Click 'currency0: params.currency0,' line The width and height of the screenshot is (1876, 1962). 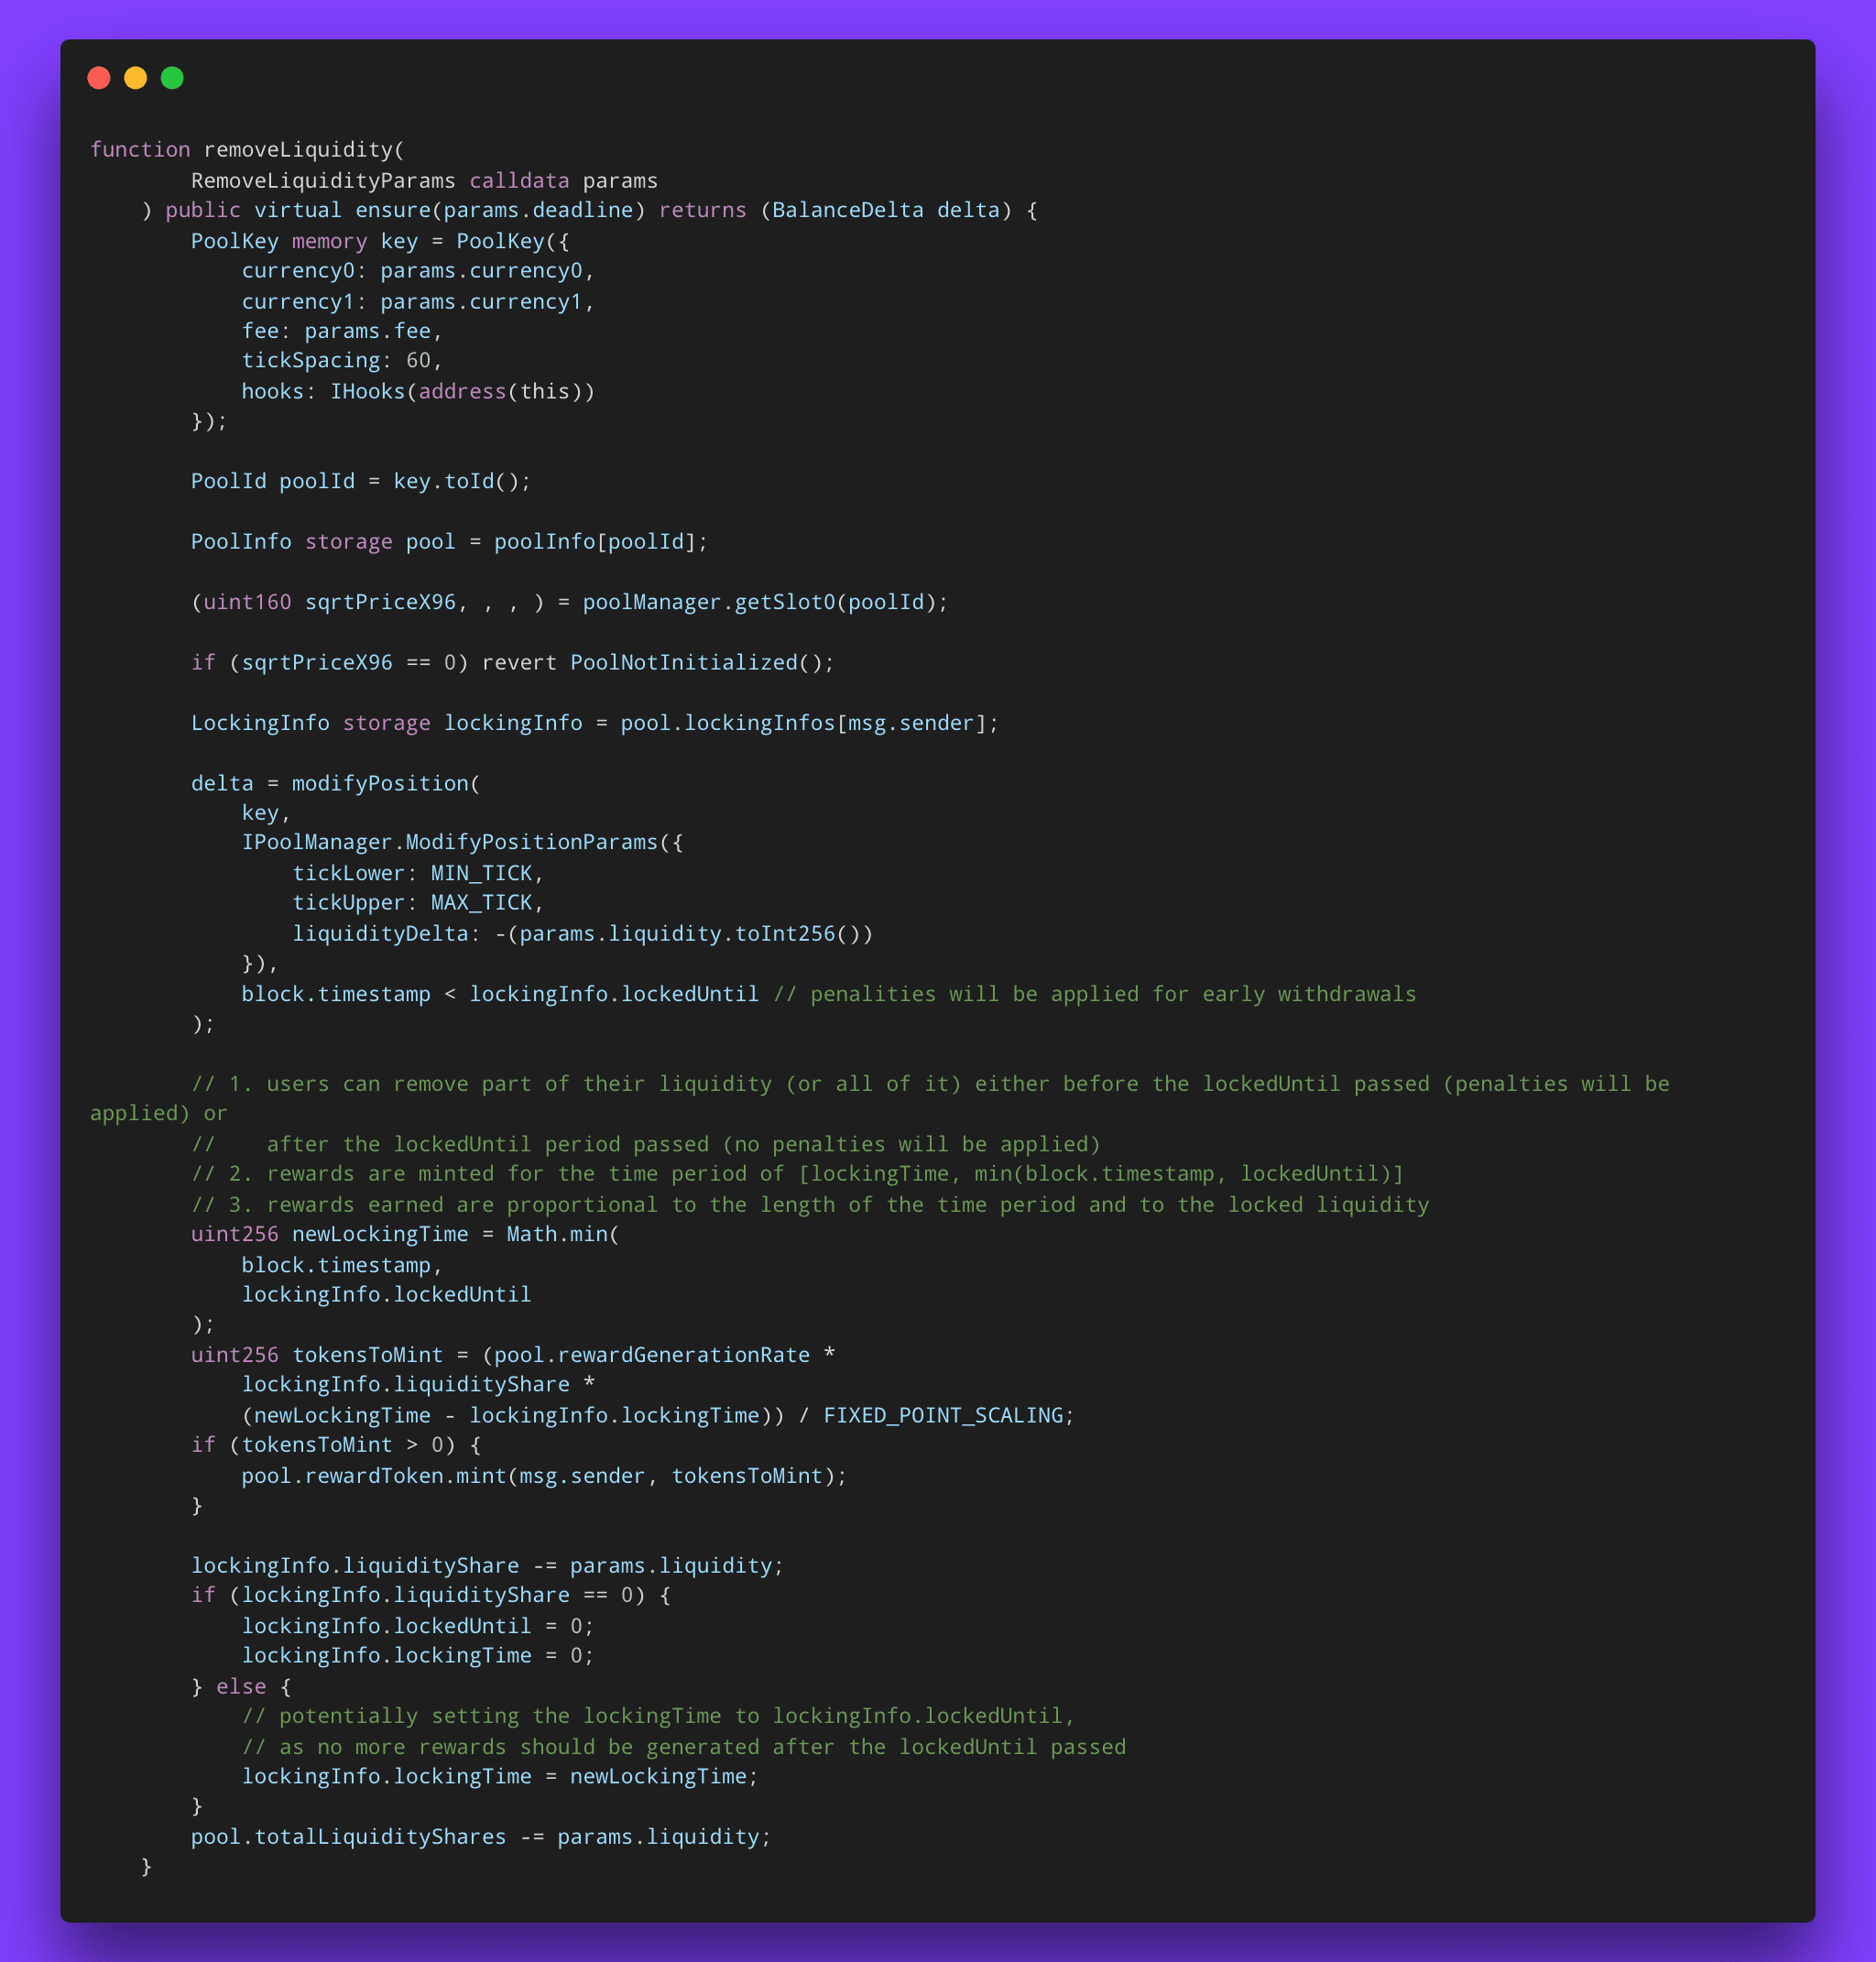[x=418, y=271]
